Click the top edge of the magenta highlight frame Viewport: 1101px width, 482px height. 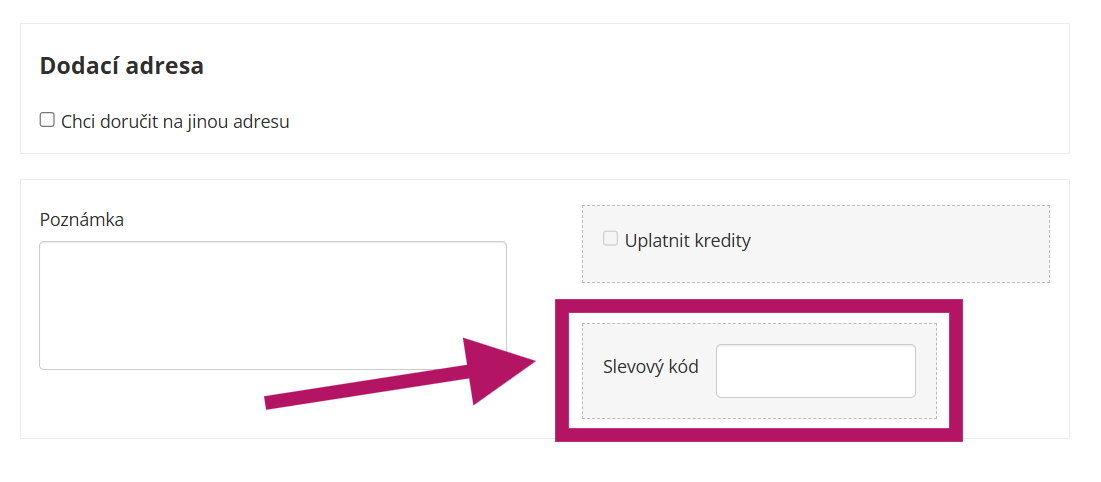point(758,306)
